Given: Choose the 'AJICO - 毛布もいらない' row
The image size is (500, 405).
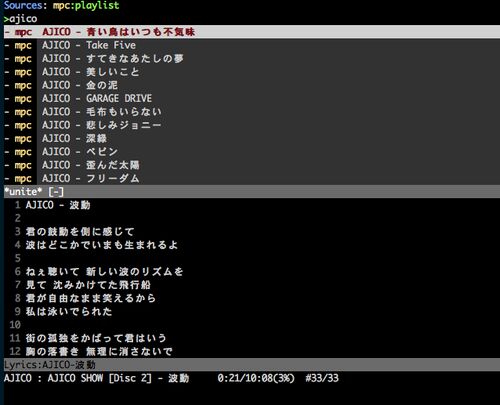Looking at the screenshot, I should click(252, 112).
